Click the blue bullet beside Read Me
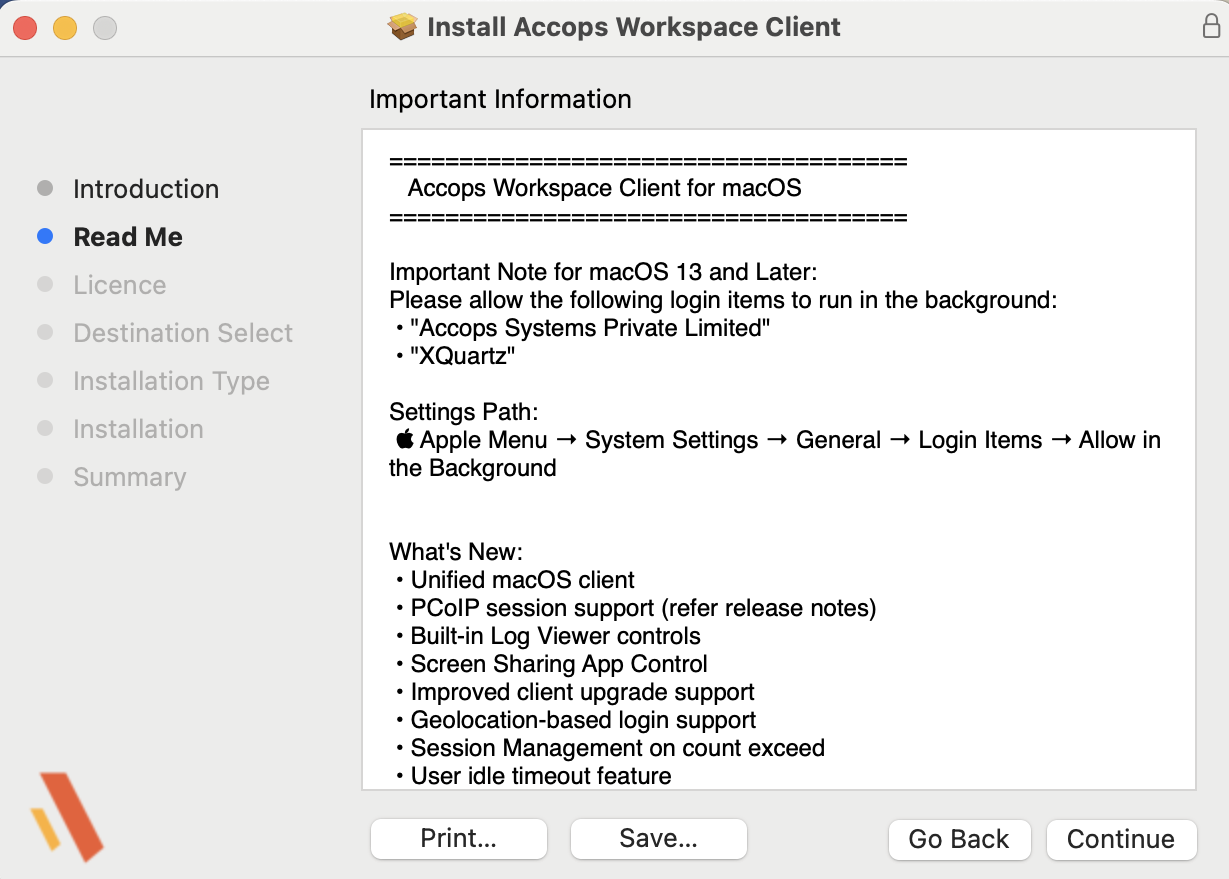This screenshot has height=879, width=1229. point(45,237)
